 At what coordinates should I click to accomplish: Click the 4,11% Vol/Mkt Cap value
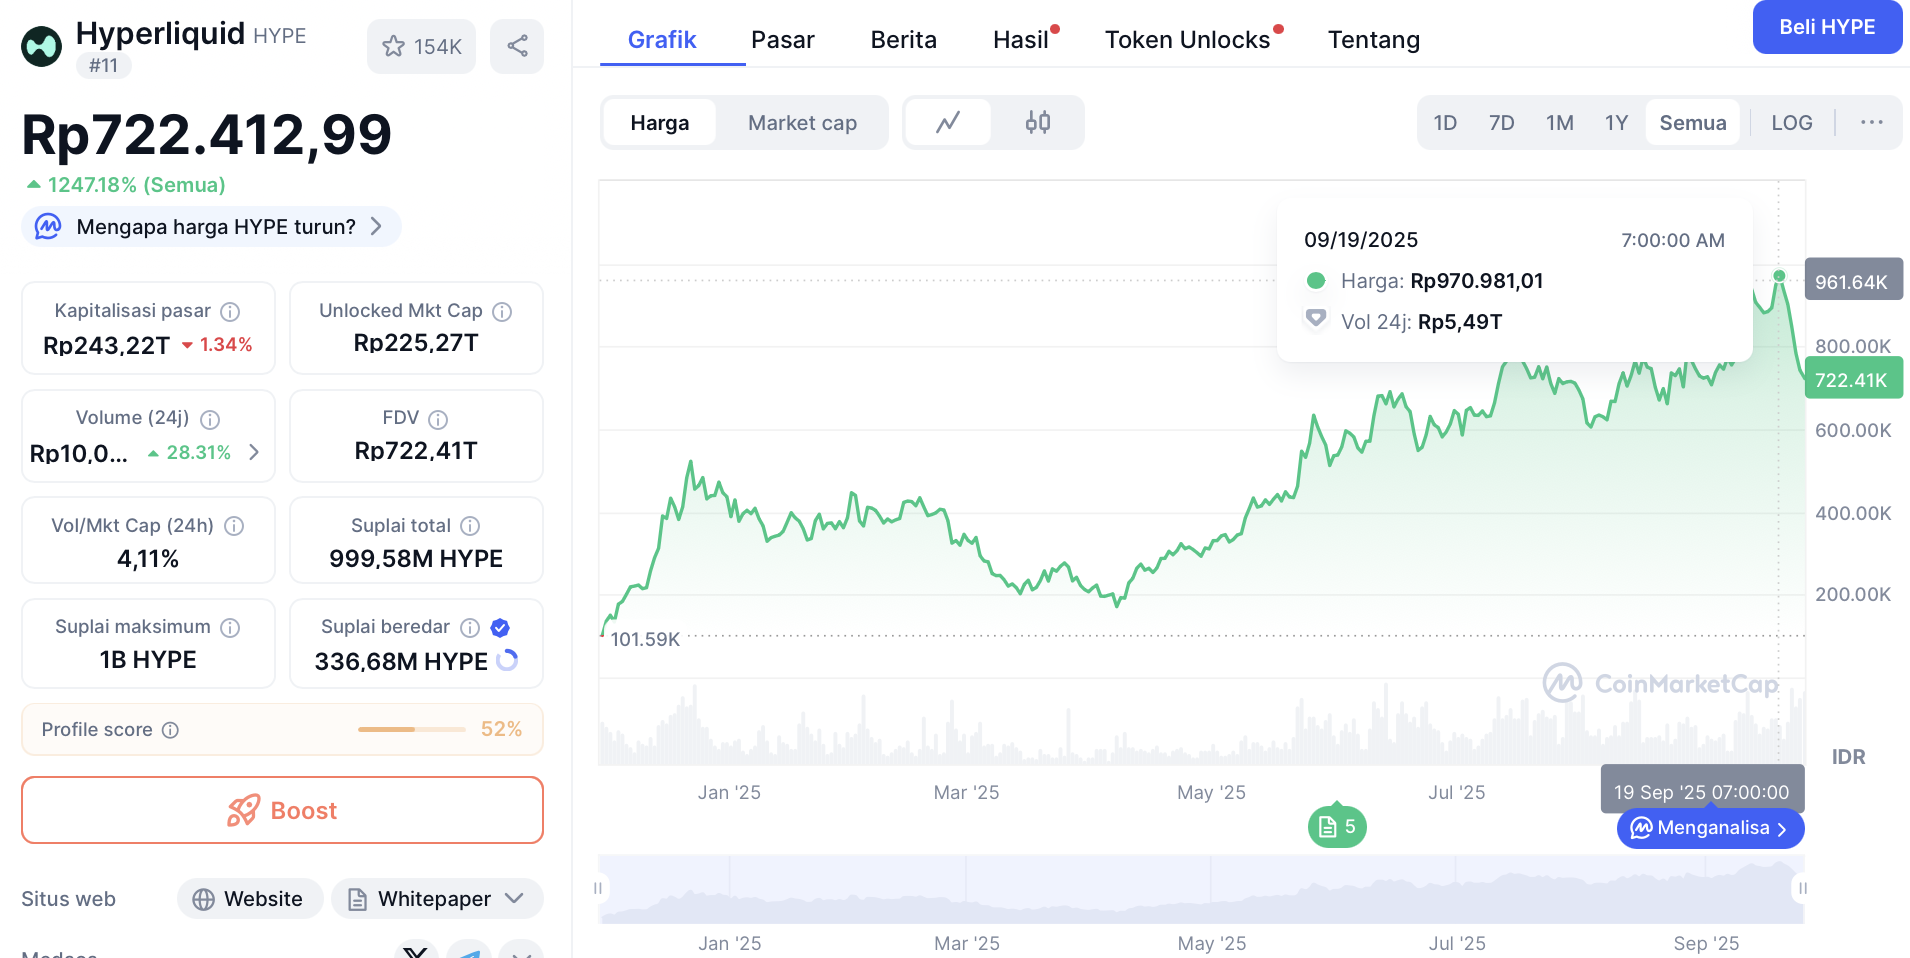click(148, 558)
